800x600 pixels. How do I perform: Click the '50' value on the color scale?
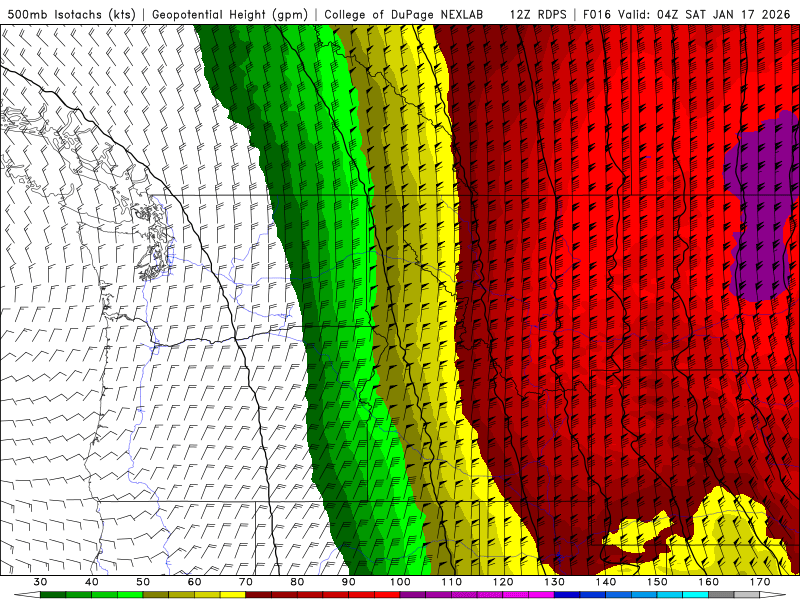[143, 582]
